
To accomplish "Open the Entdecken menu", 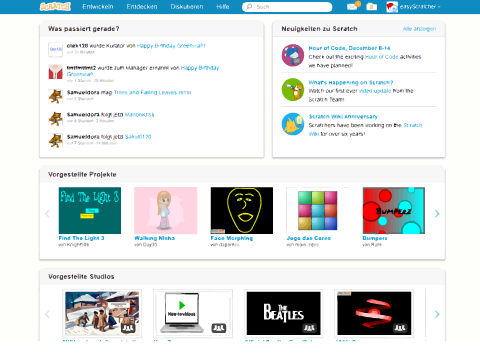I will tap(142, 7).
